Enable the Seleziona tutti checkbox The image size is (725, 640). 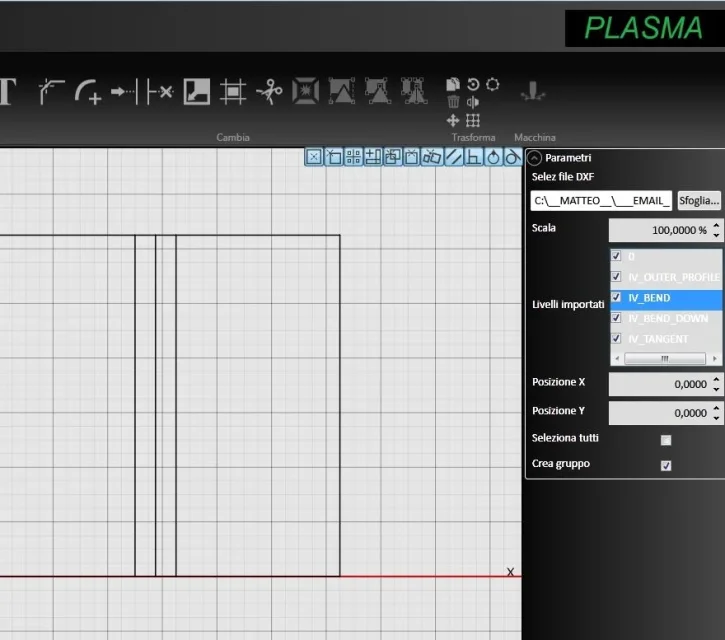(x=666, y=440)
